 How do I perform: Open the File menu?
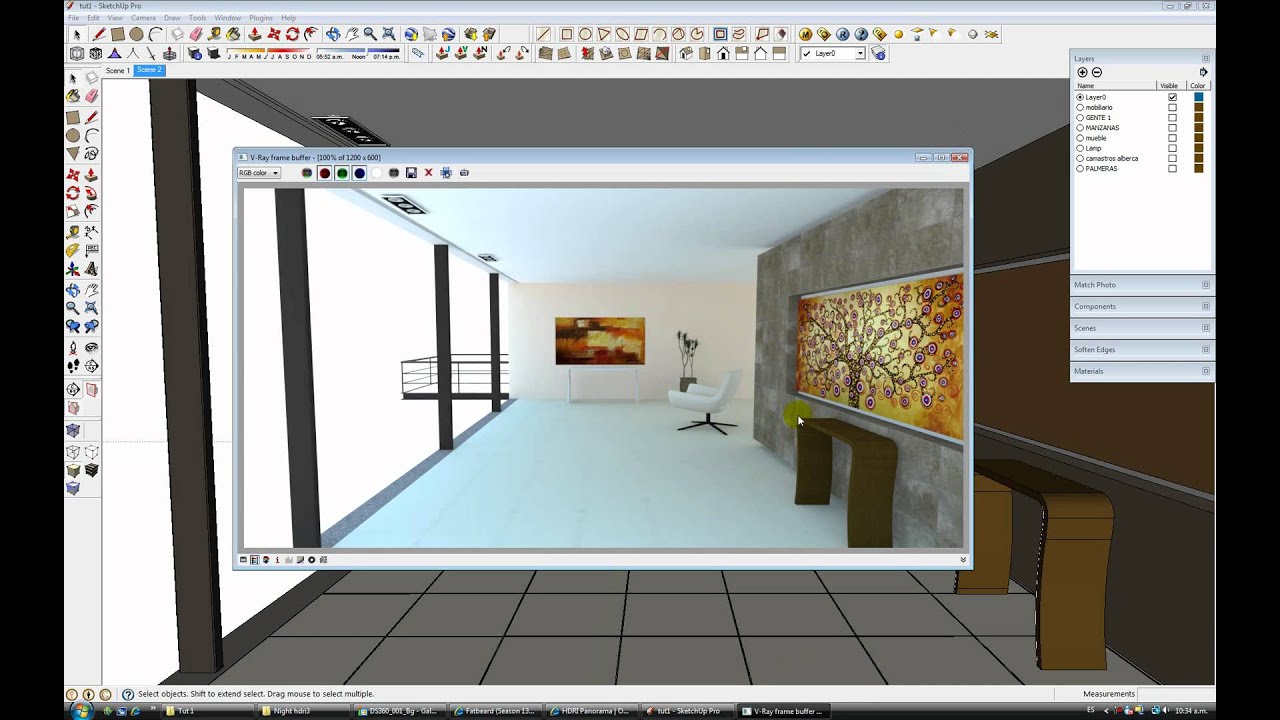point(73,18)
